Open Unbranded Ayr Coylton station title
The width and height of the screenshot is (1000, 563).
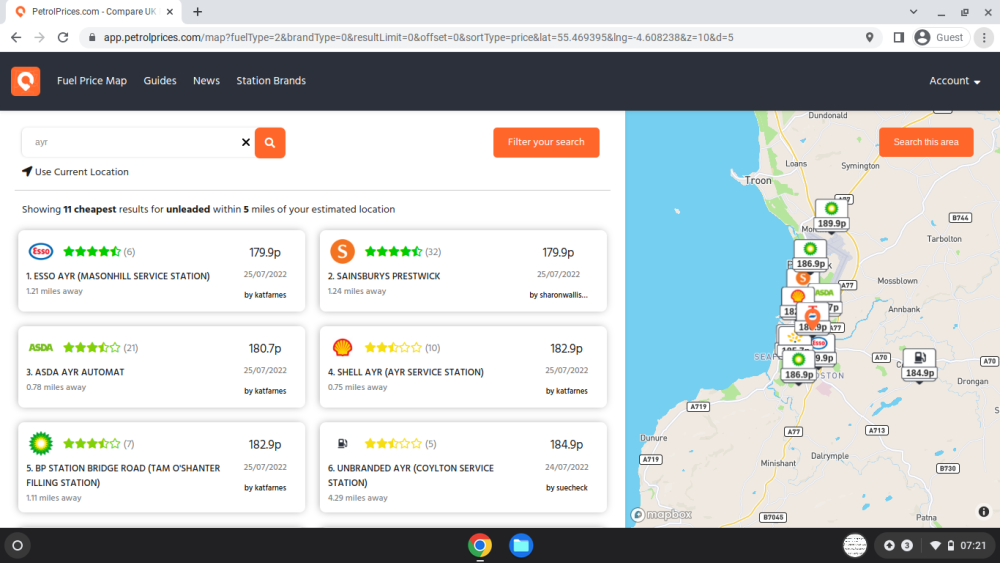click(x=411, y=475)
